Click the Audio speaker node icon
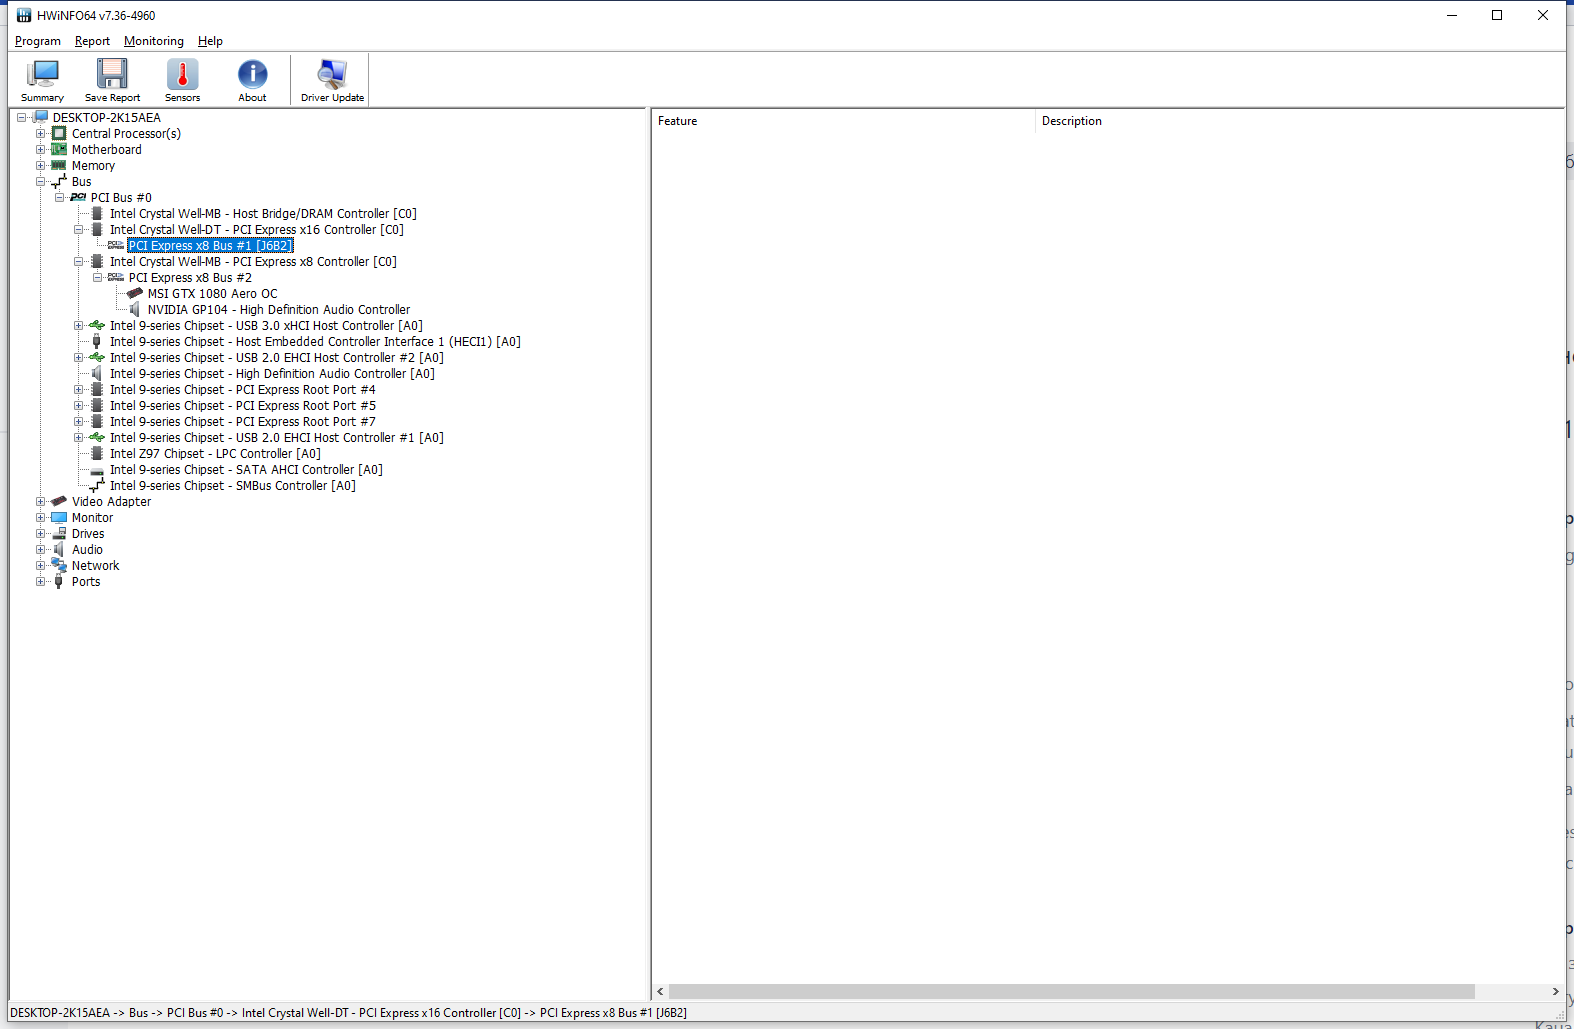Image resolution: width=1574 pixels, height=1029 pixels. [59, 549]
